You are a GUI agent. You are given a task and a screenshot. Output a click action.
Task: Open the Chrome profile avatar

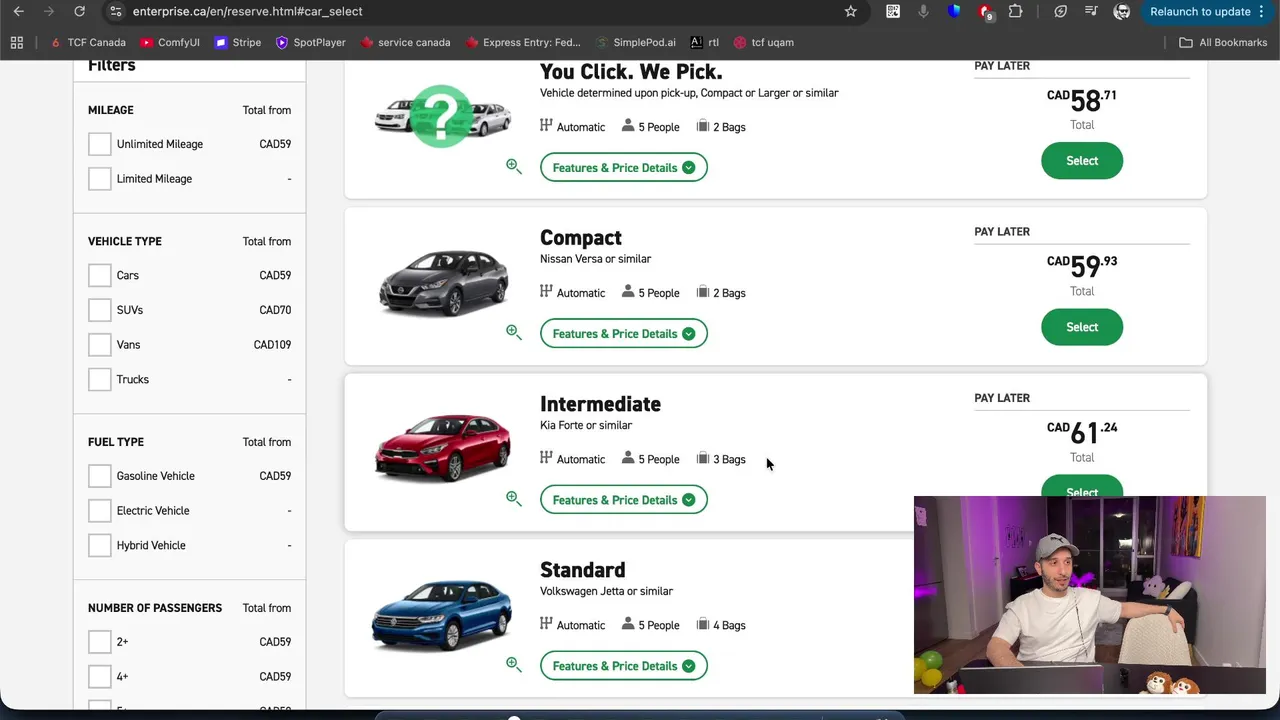pyautogui.click(x=1122, y=11)
